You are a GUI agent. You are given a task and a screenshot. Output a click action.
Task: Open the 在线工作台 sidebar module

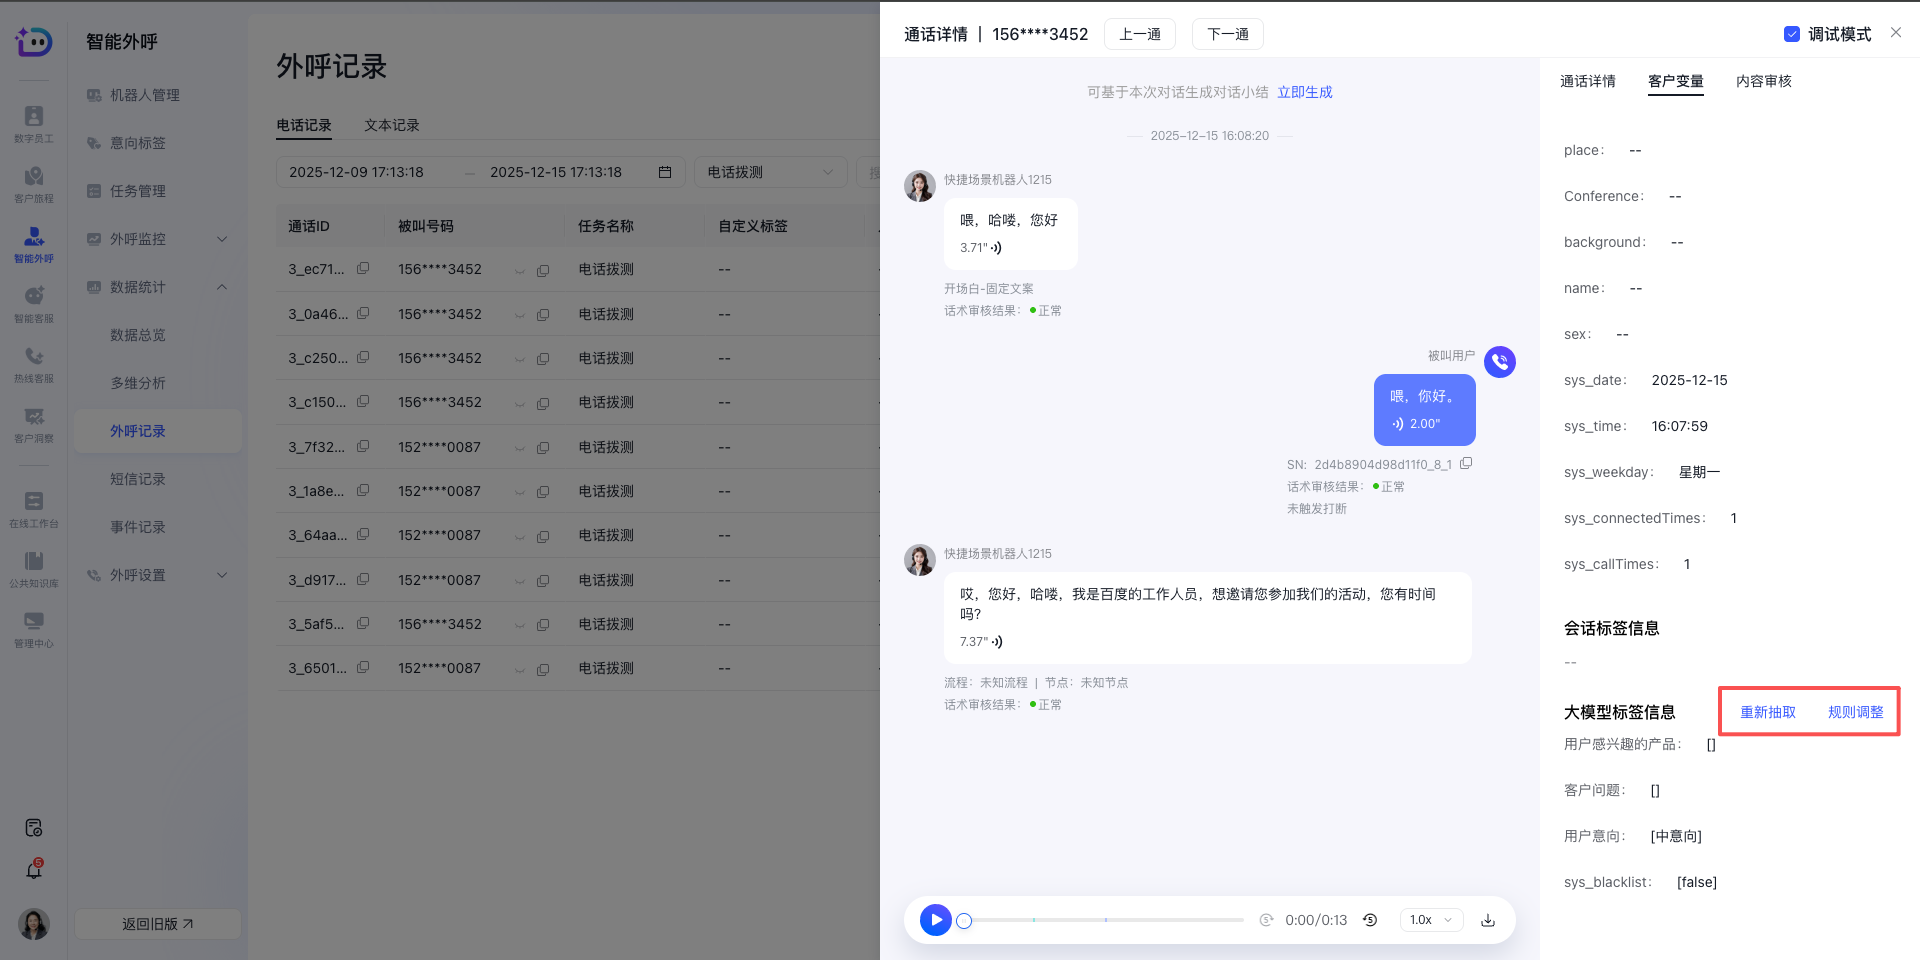point(34,508)
